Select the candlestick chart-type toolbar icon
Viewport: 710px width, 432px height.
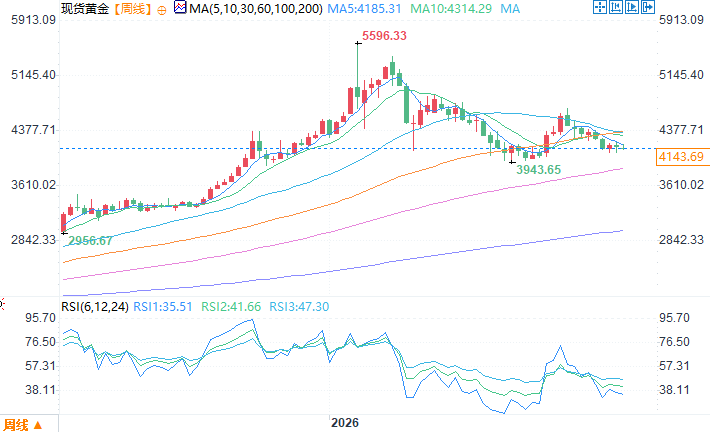[x=616, y=7]
